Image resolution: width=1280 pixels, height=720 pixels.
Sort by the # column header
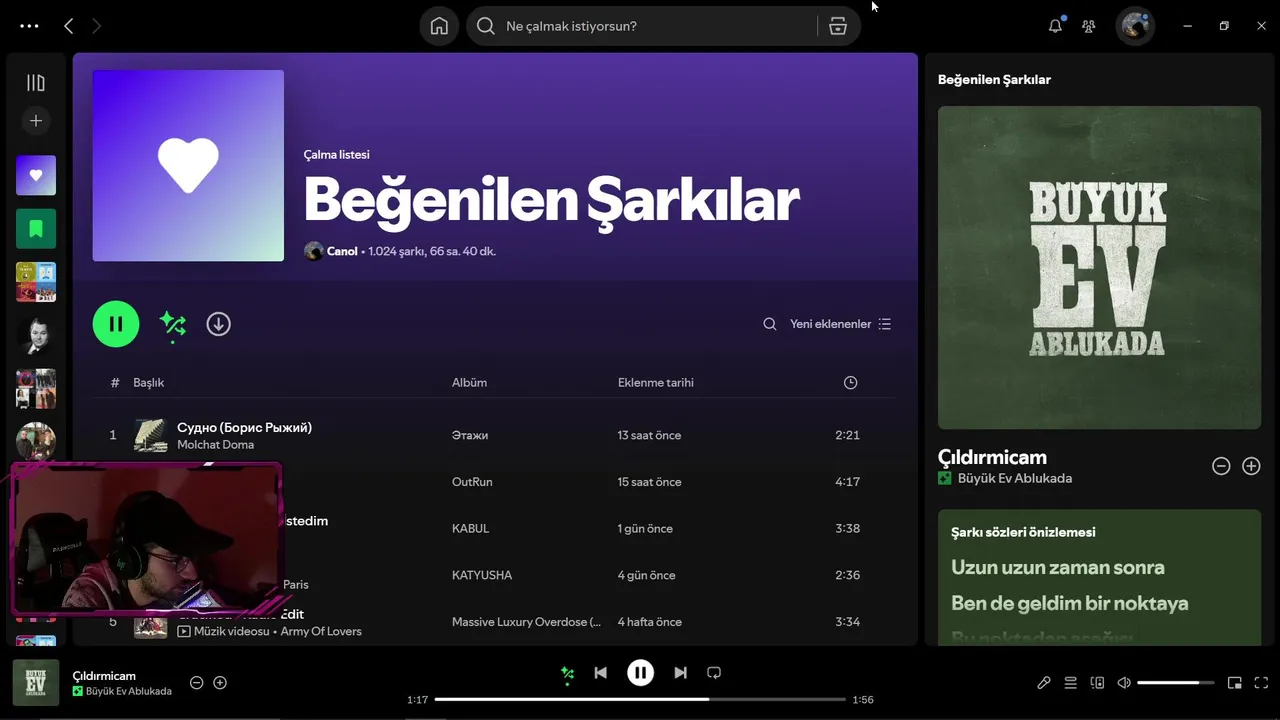pos(115,383)
